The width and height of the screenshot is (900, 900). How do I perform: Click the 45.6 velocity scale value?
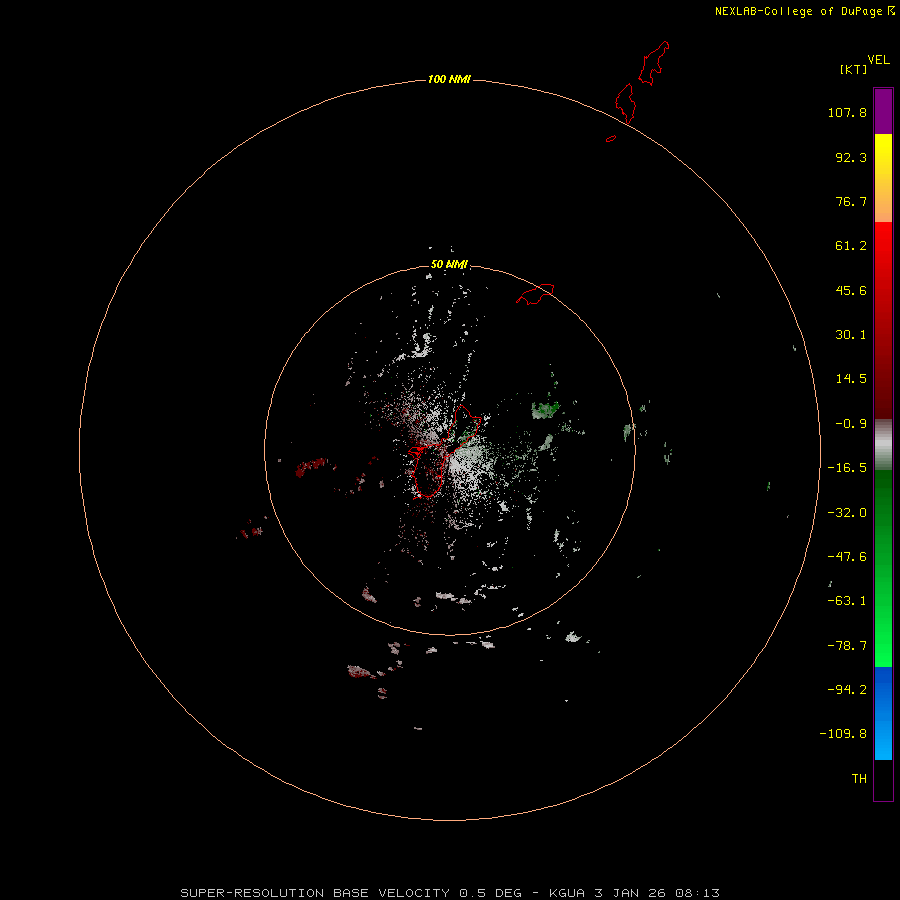[851, 290]
